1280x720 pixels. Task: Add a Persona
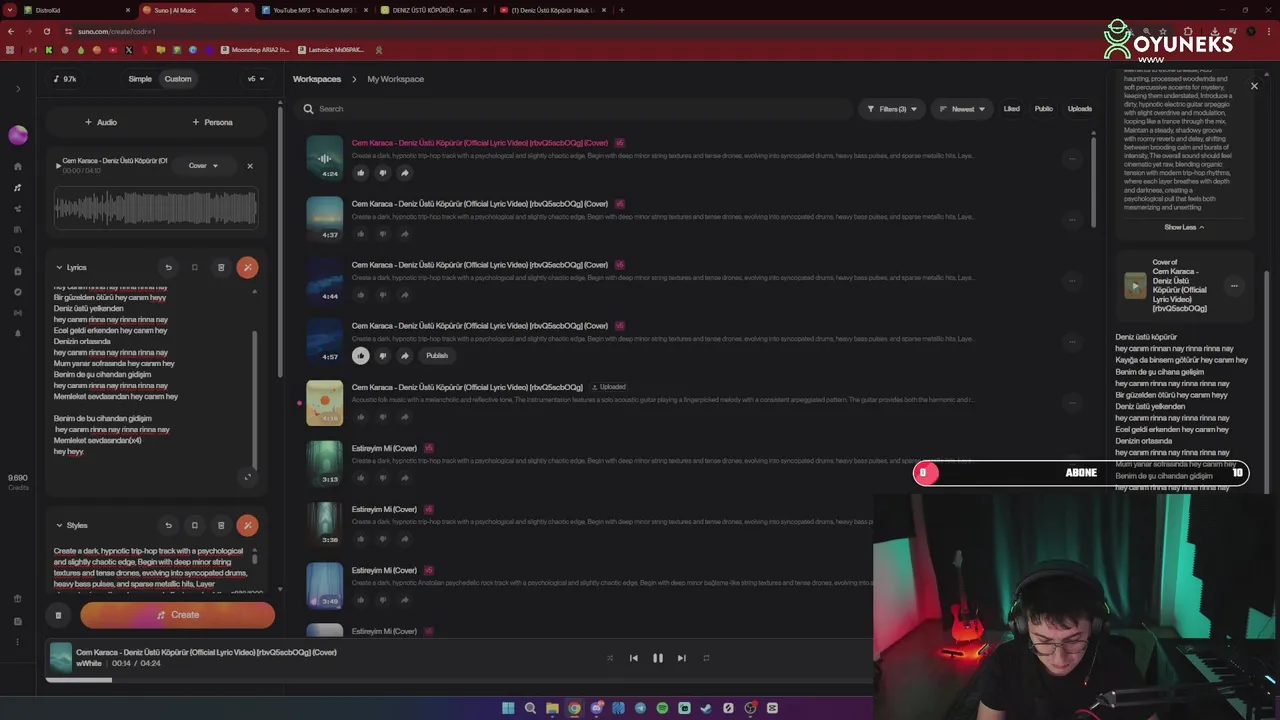pyautogui.click(x=212, y=122)
